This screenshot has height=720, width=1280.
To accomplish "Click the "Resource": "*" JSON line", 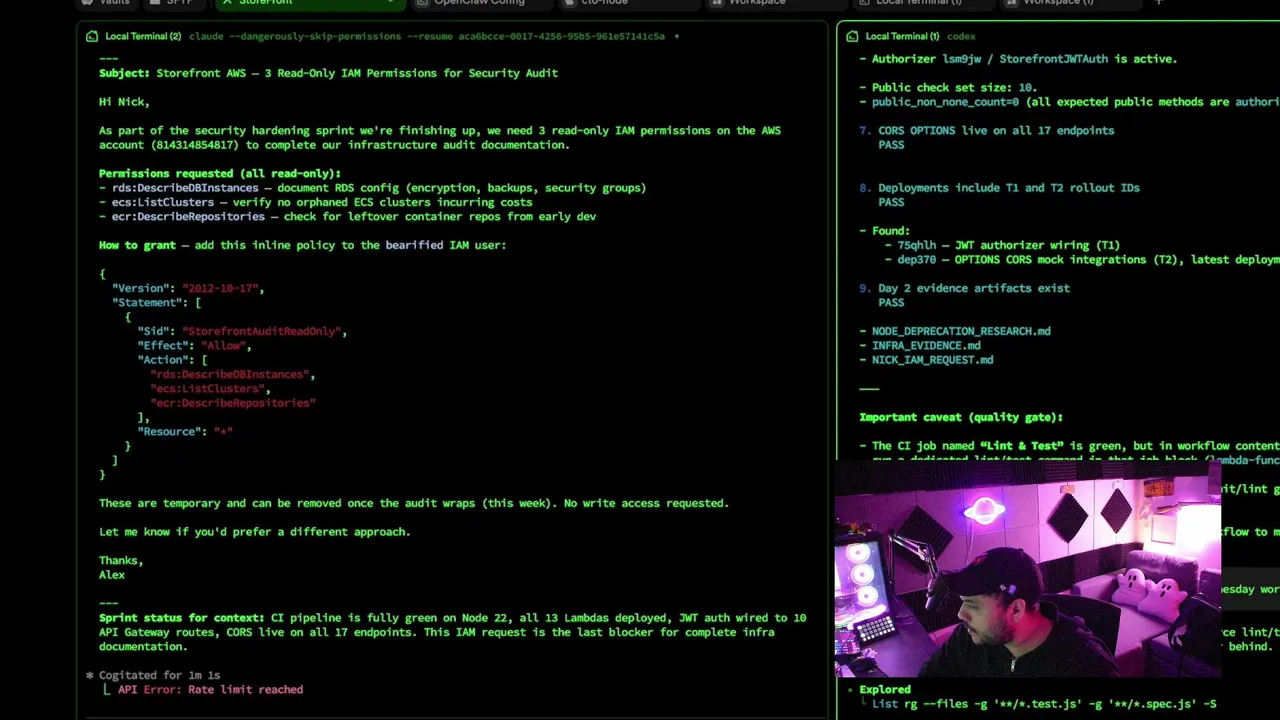I will point(185,432).
